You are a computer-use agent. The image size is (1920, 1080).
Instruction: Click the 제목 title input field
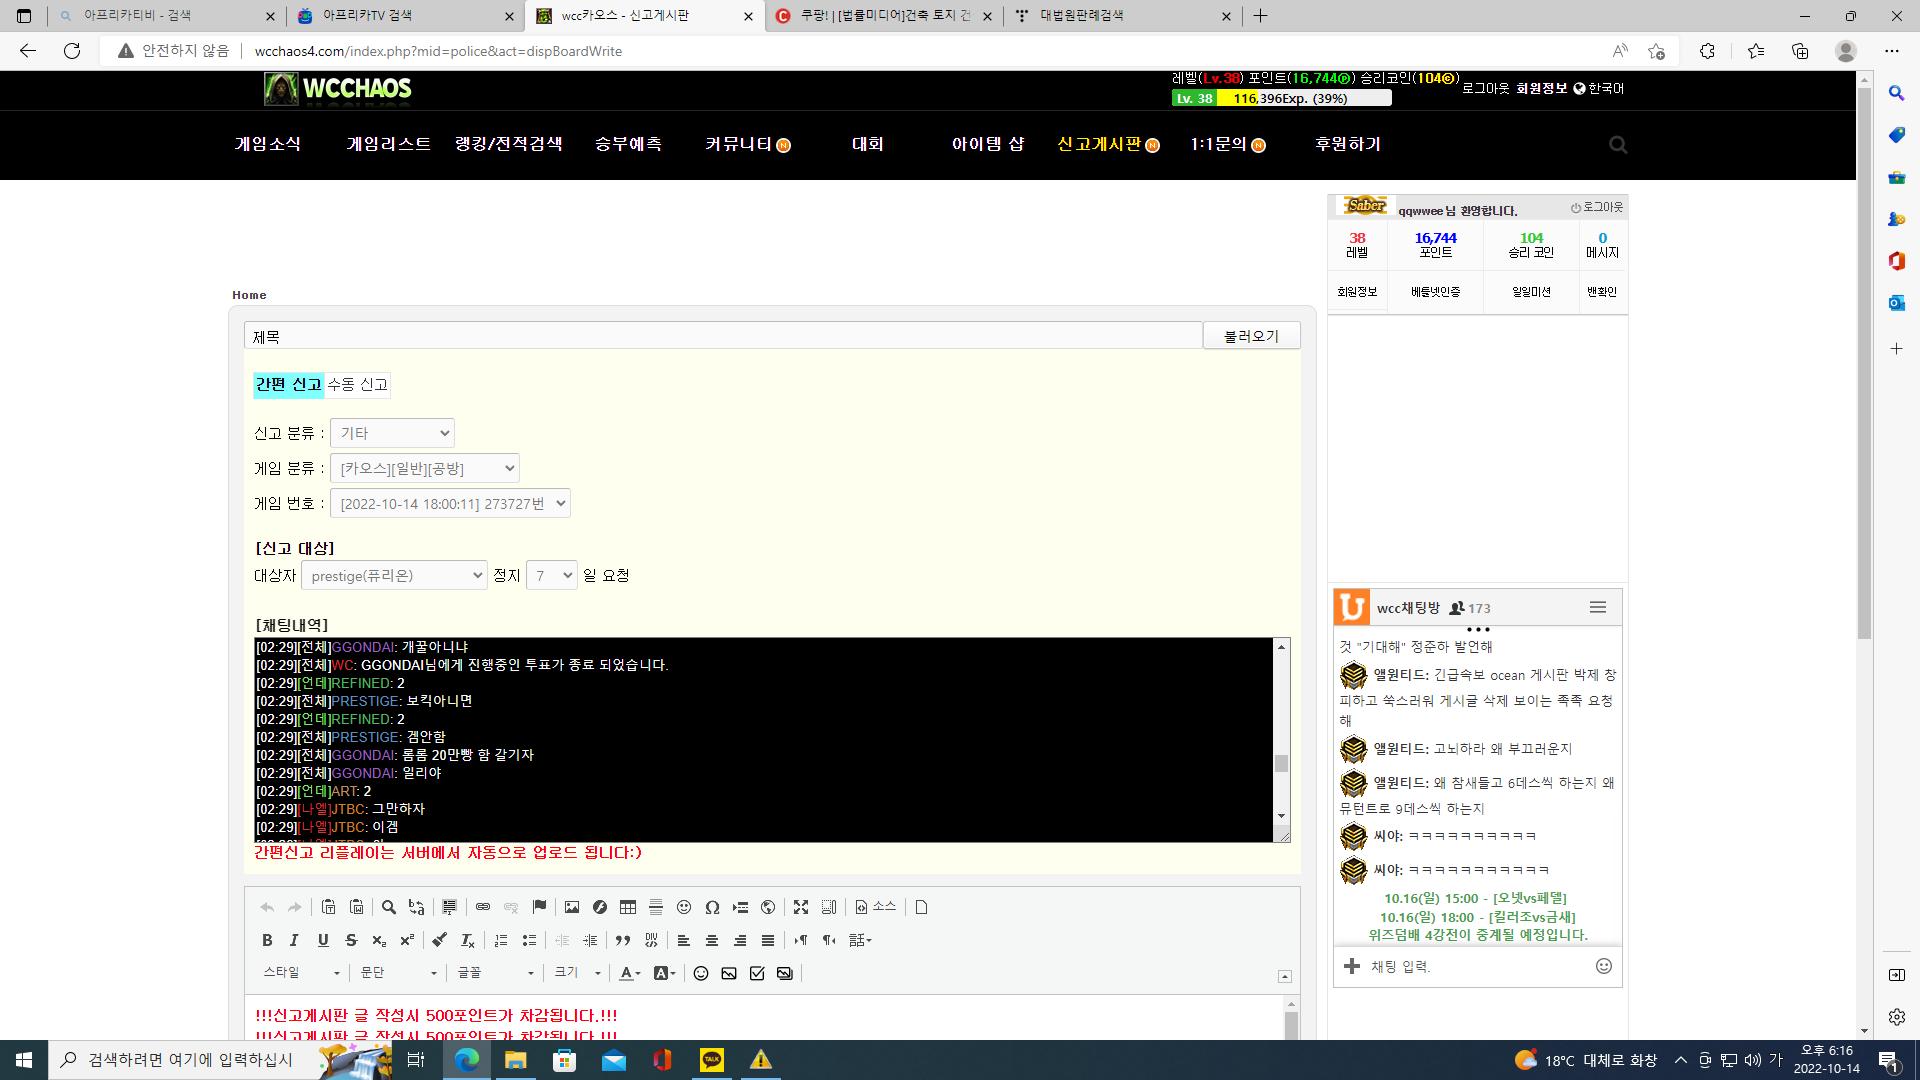coord(723,337)
